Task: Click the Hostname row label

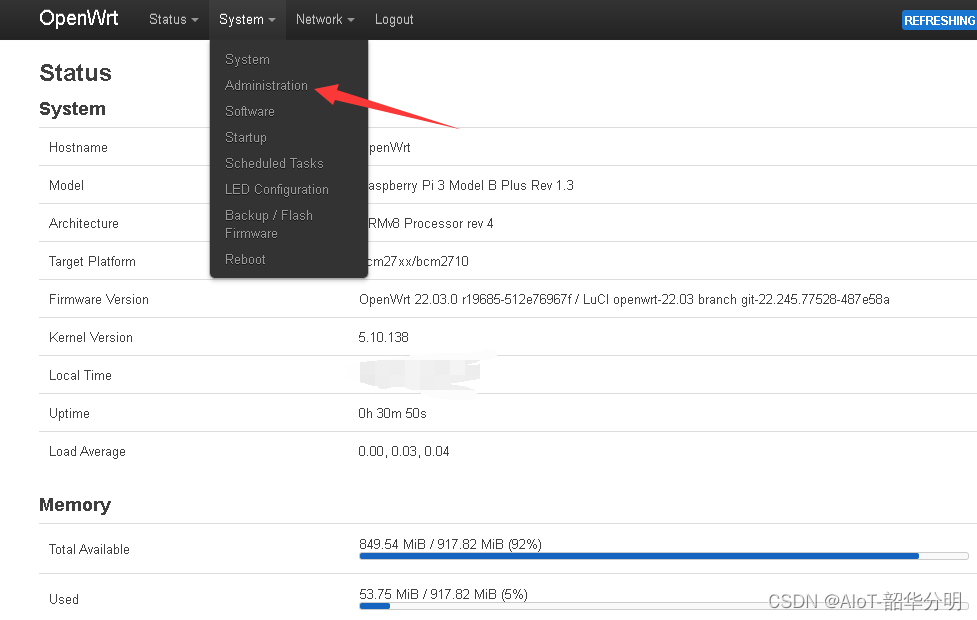Action: 78,148
